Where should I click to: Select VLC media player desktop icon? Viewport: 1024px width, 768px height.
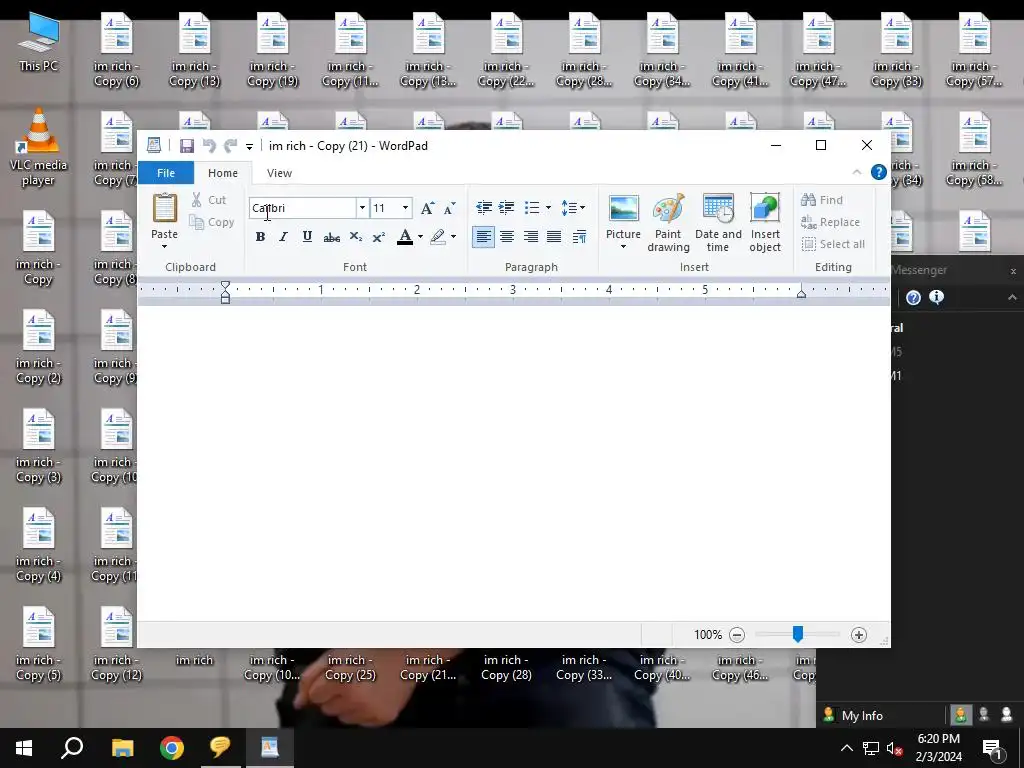click(x=38, y=148)
